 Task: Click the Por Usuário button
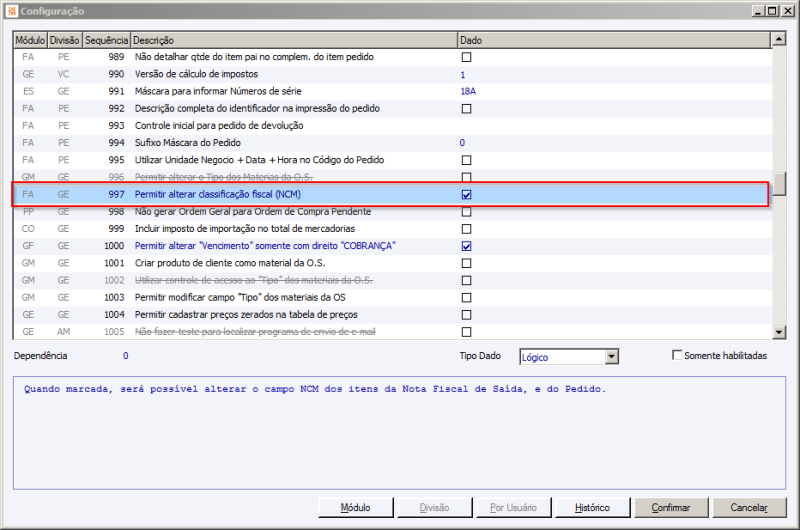[513, 508]
